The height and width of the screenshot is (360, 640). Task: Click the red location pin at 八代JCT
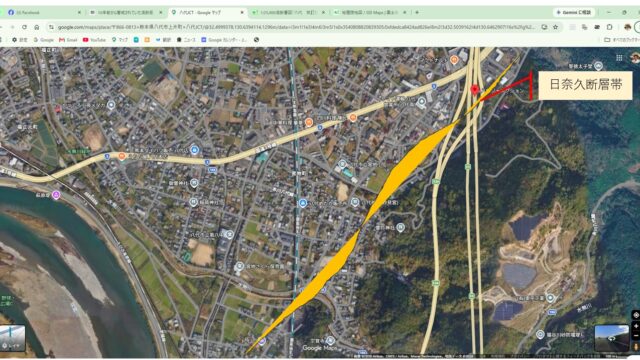pos(474,89)
